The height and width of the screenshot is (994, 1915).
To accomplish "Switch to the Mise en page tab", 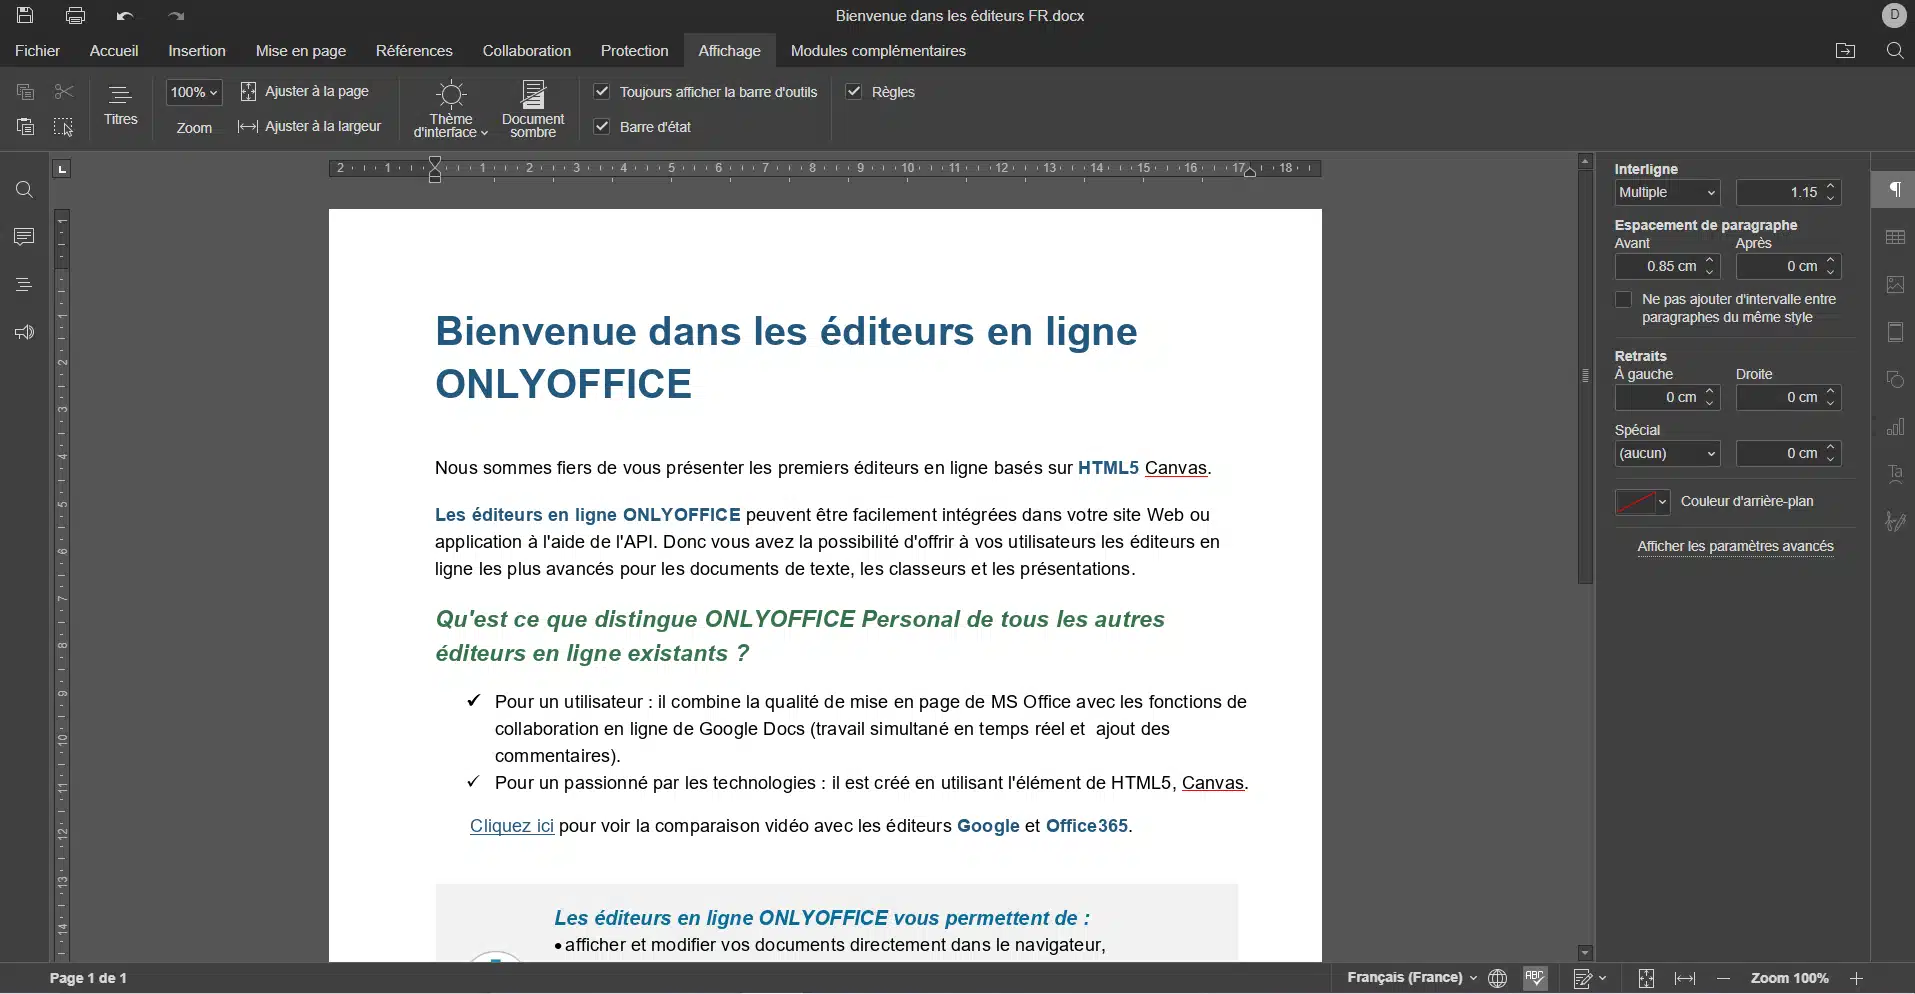I will click(301, 51).
